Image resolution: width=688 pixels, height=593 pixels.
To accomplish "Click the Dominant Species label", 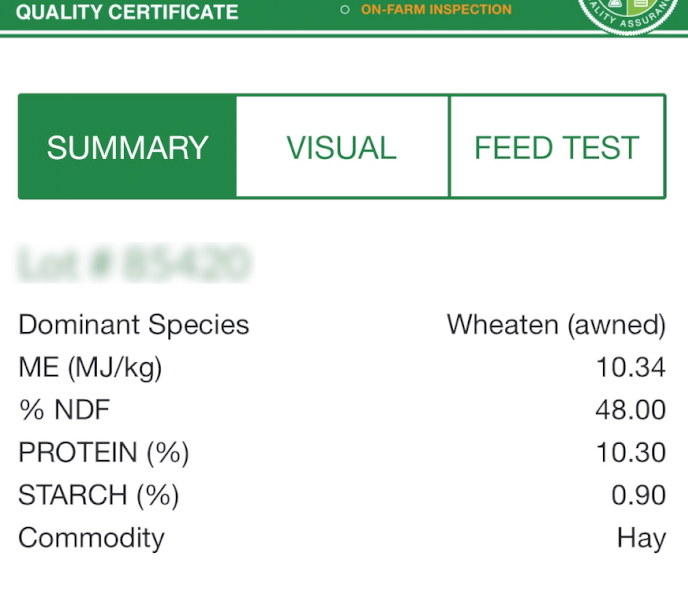I will pos(134,325).
